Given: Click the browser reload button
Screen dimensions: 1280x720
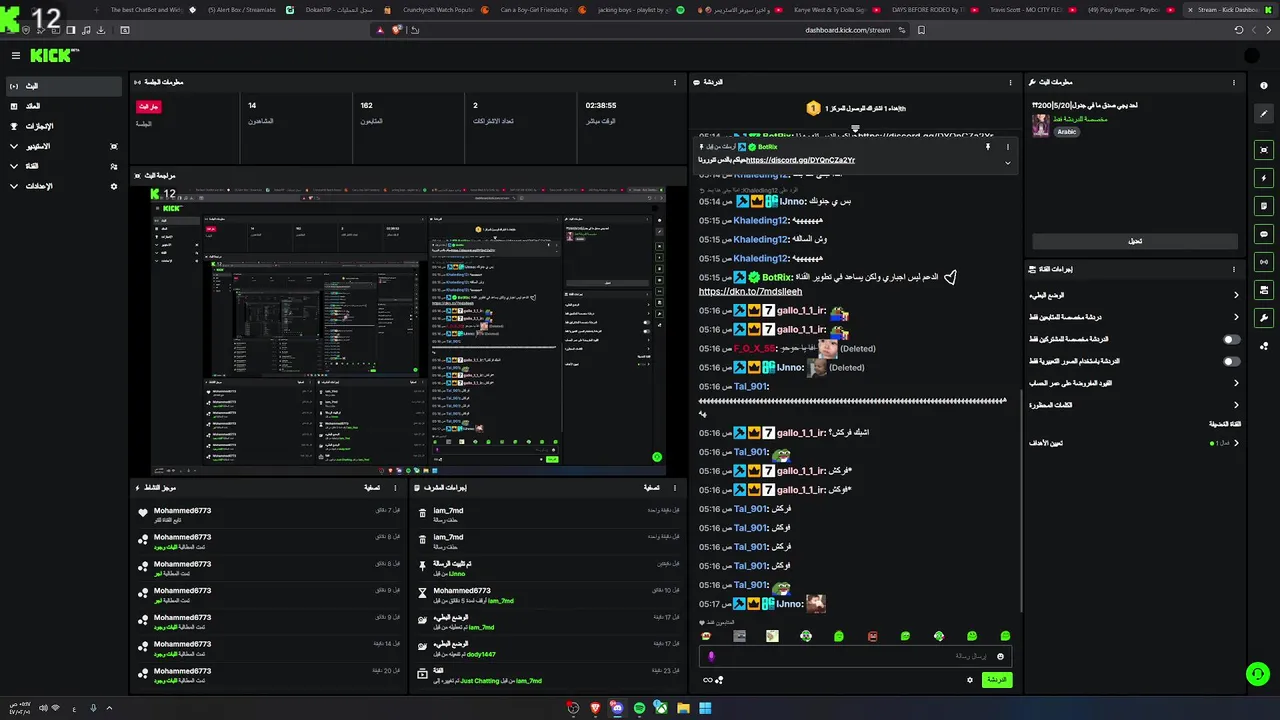Looking at the screenshot, I should [x=1238, y=30].
